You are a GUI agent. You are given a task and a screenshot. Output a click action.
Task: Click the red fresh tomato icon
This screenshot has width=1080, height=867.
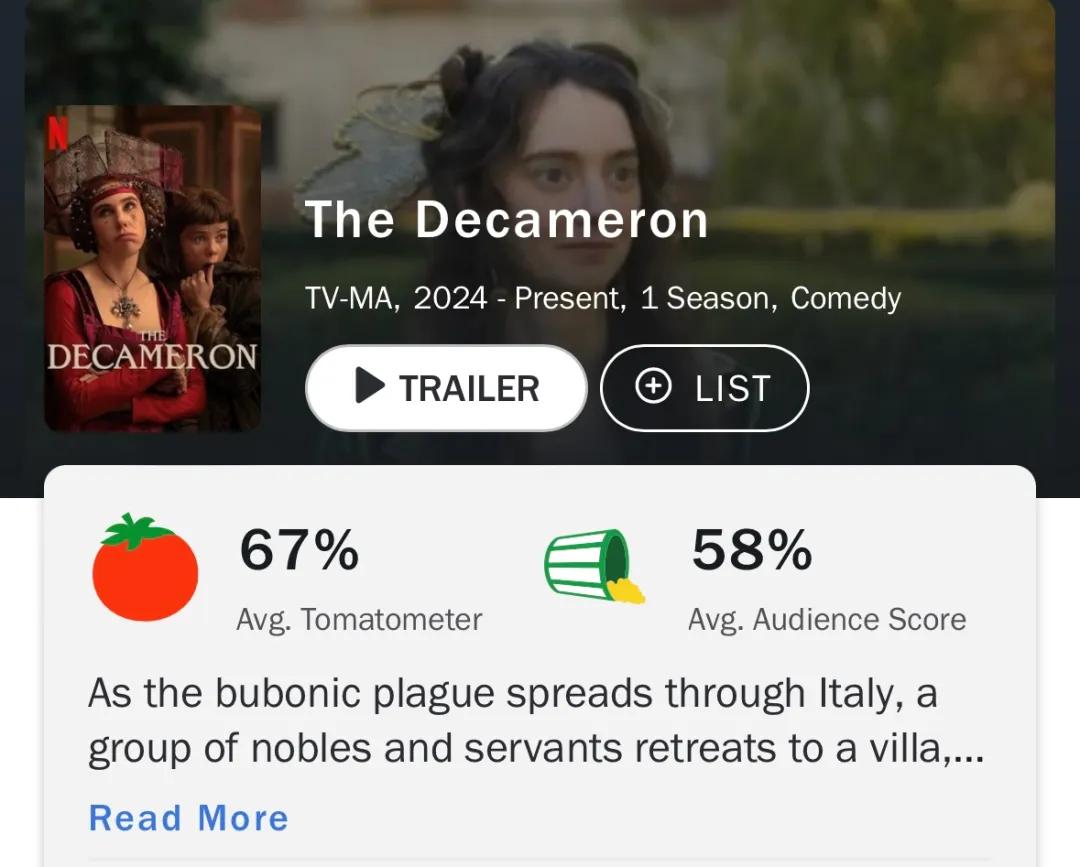click(145, 568)
